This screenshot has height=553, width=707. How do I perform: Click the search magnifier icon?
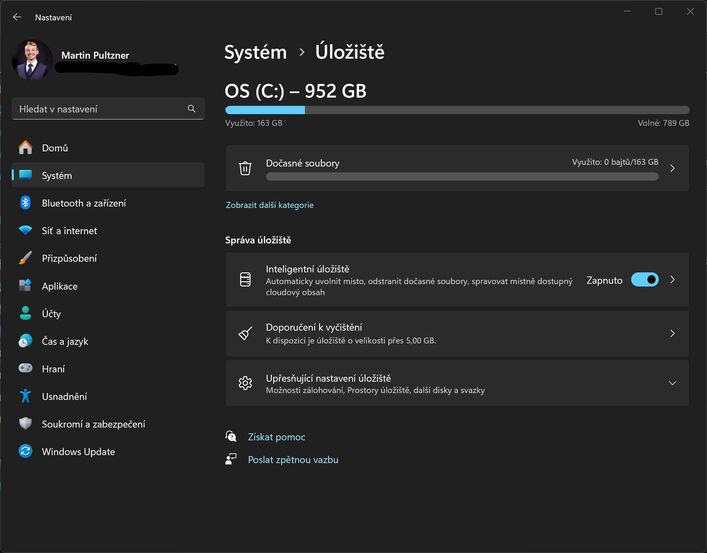point(191,109)
